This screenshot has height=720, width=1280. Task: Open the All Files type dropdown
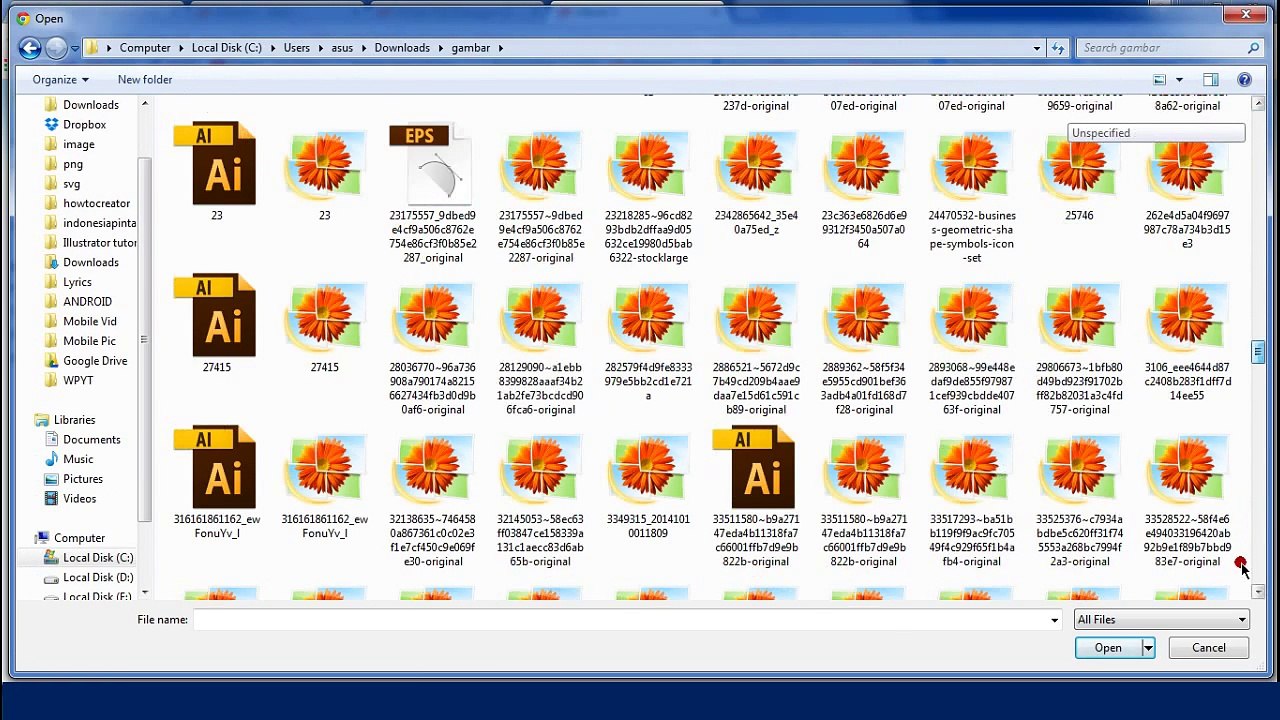click(1161, 620)
